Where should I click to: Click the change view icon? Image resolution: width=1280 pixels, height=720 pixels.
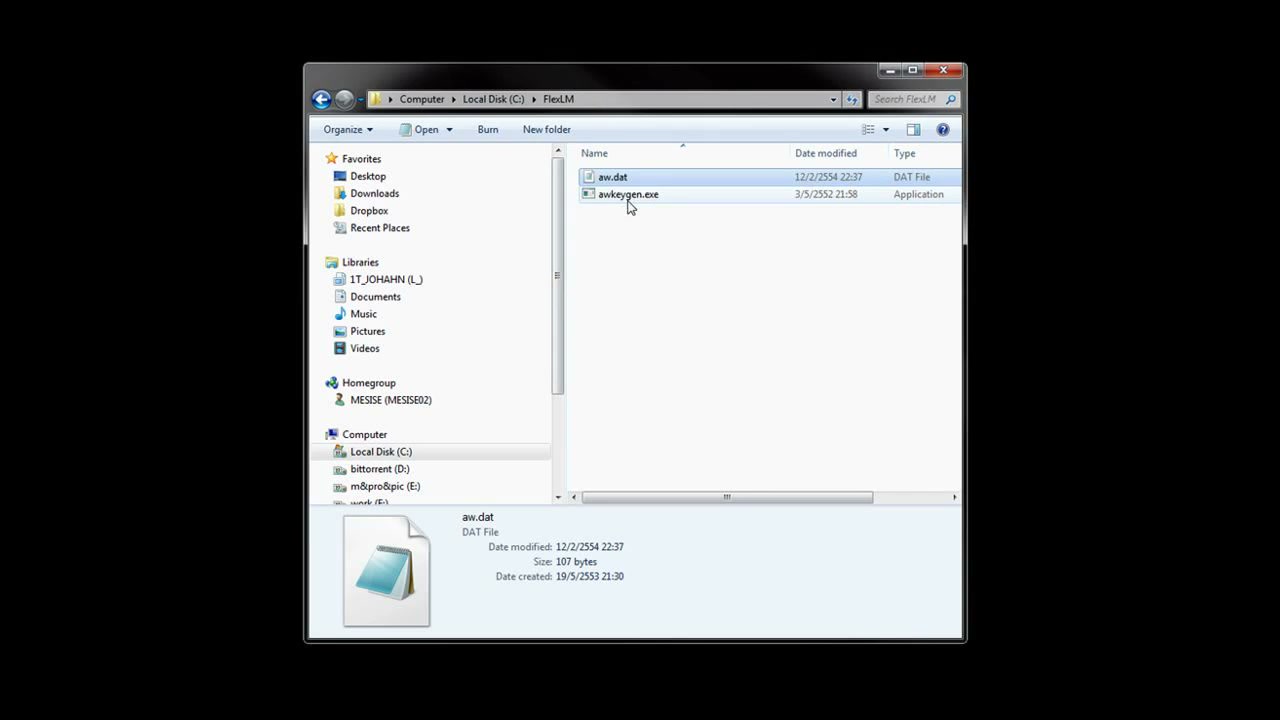(x=868, y=129)
